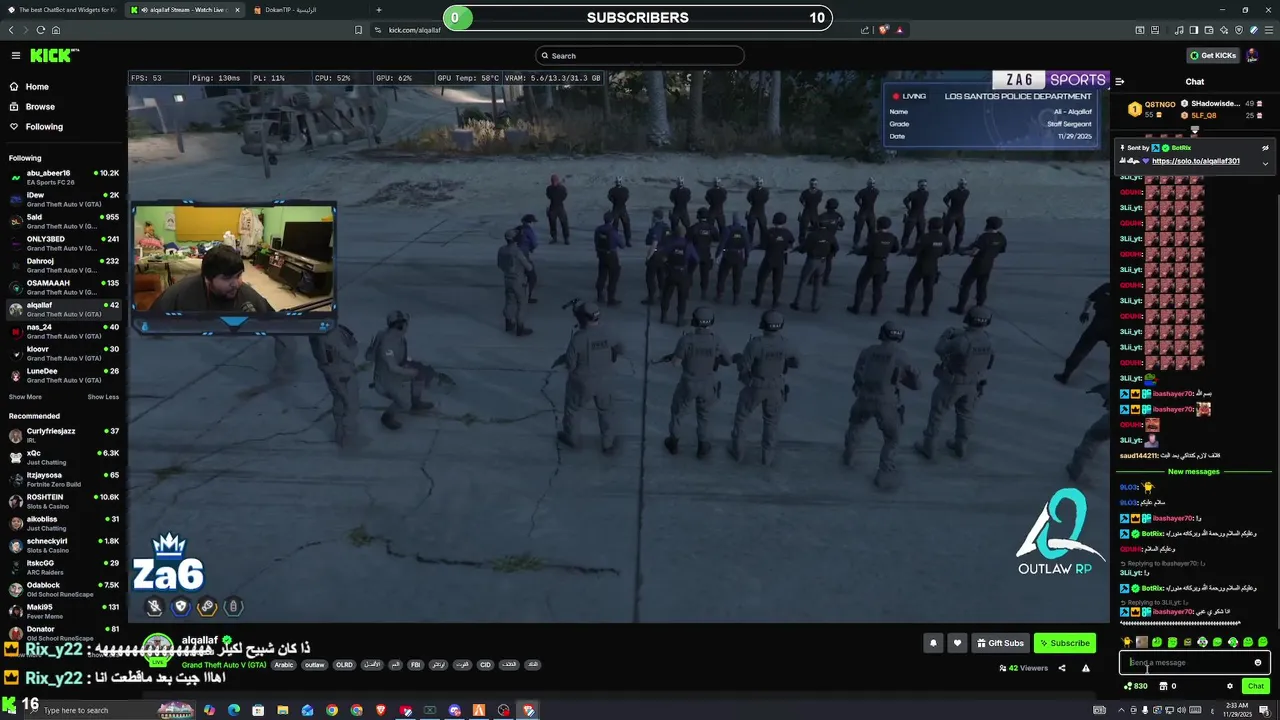1280x720 pixels.
Task: Open Microsoft Edge from the Windows taskbar
Action: coord(234,710)
